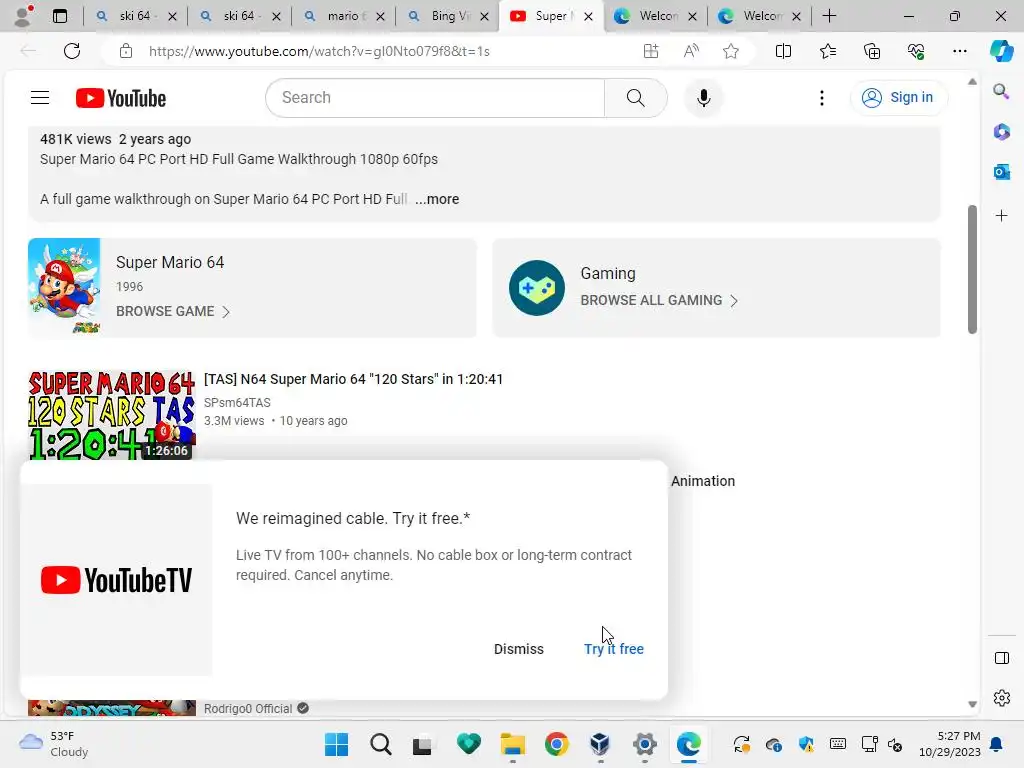Open chevron next to BROWSE ALL GAMING
The width and height of the screenshot is (1024, 768).
[x=734, y=301]
